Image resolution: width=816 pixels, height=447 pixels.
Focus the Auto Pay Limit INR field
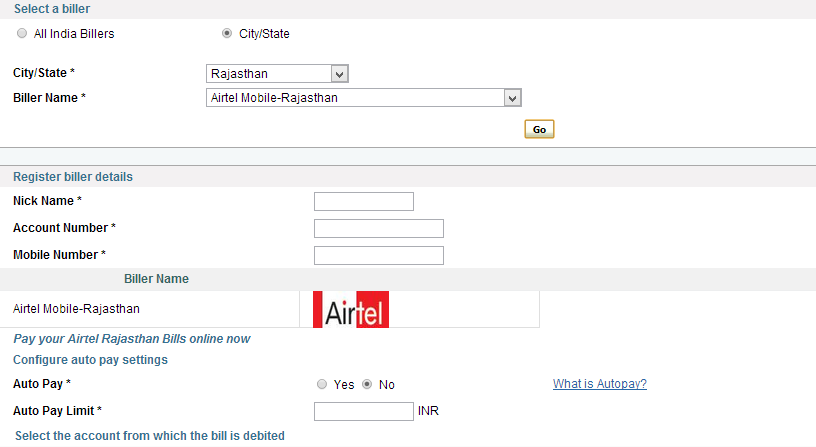point(363,412)
